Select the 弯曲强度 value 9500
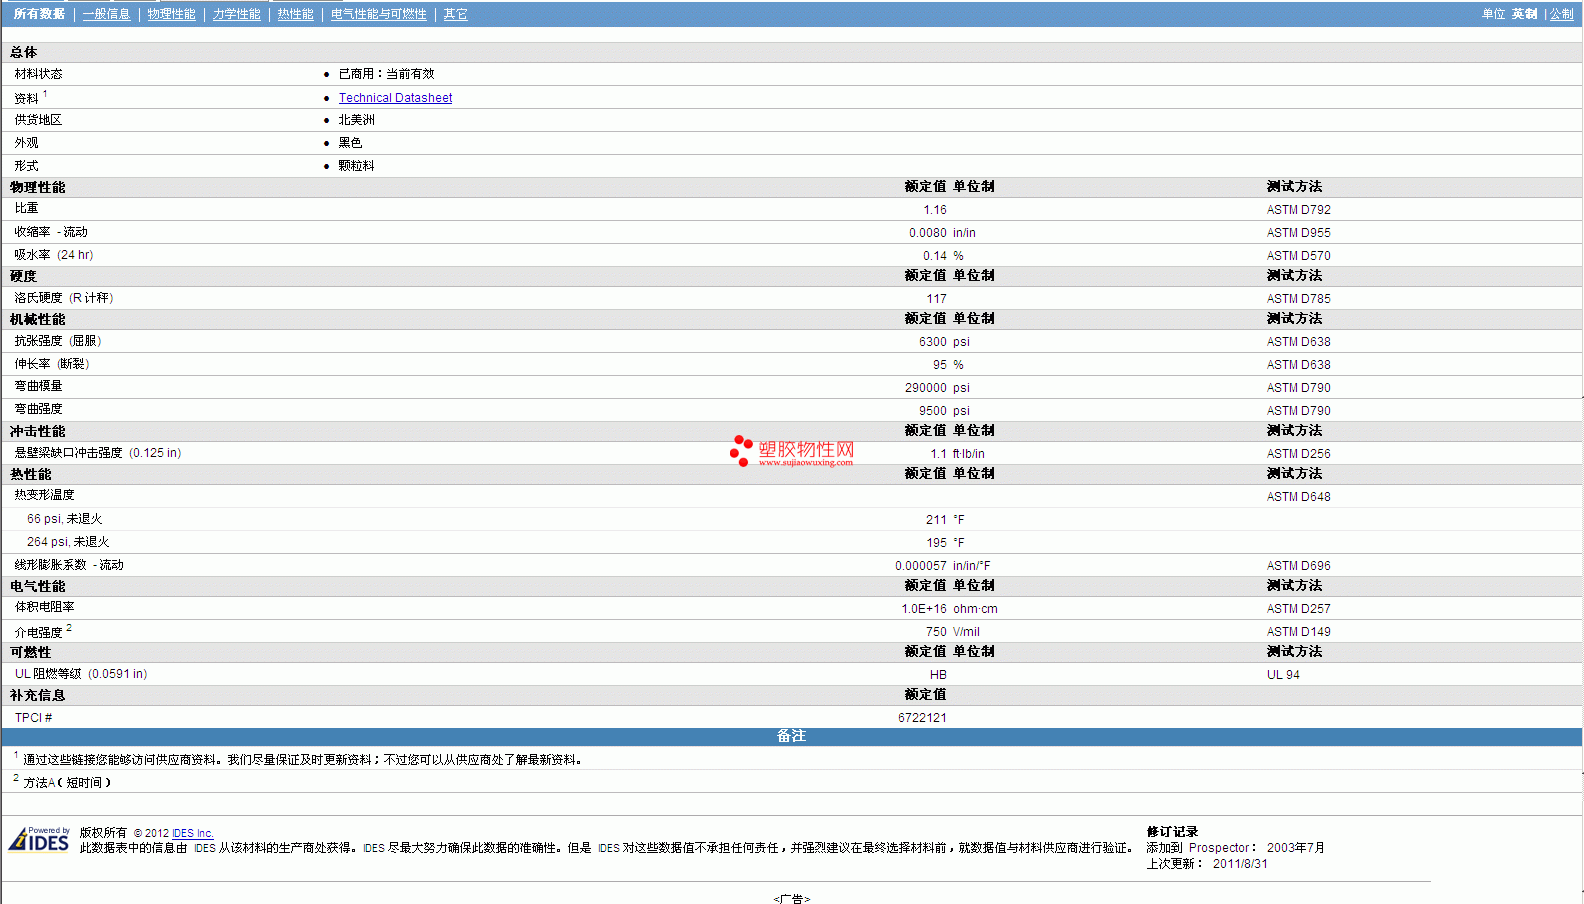 point(933,411)
